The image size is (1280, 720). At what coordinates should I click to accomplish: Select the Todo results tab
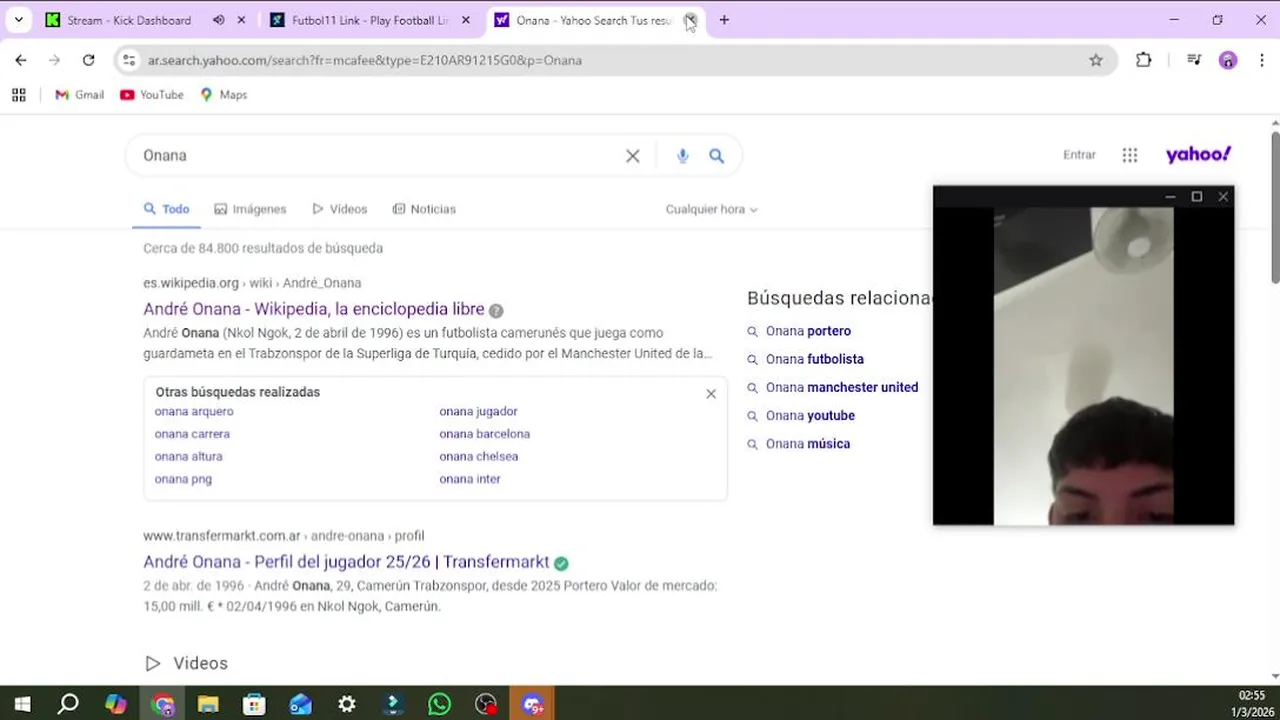tap(166, 209)
